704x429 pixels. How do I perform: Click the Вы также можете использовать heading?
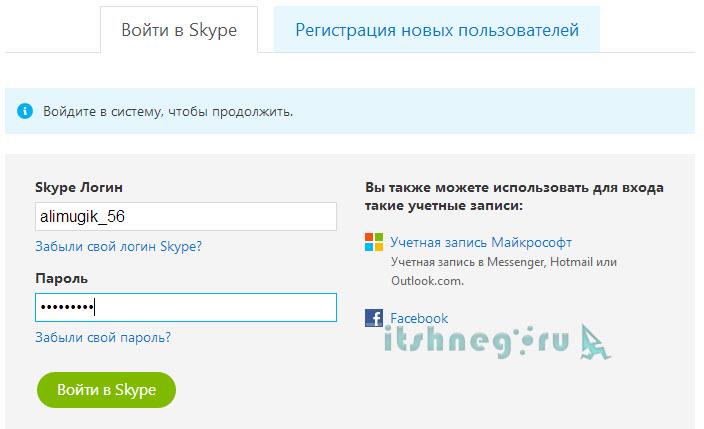point(514,196)
